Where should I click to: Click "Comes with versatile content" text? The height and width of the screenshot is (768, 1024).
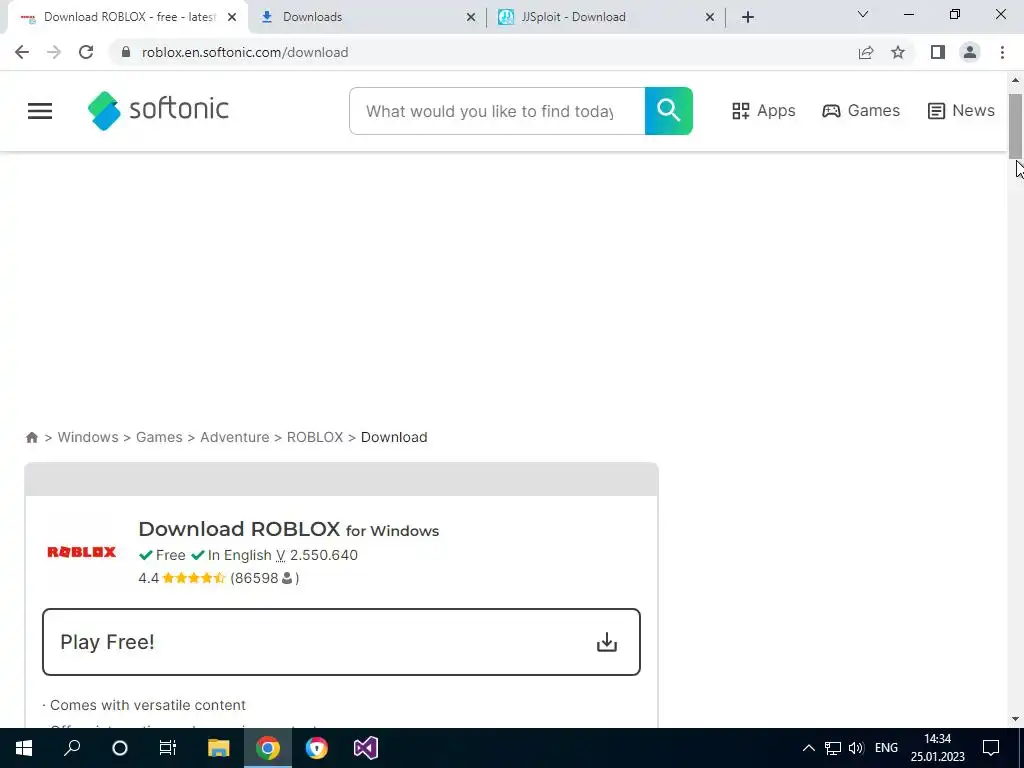(148, 705)
